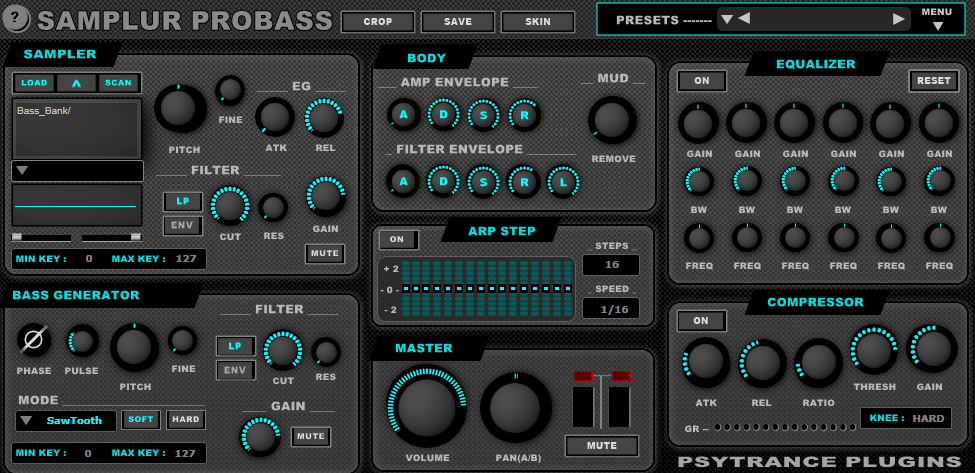Click the Compressor THRESH knob
The width and height of the screenshot is (975, 473).
click(874, 349)
